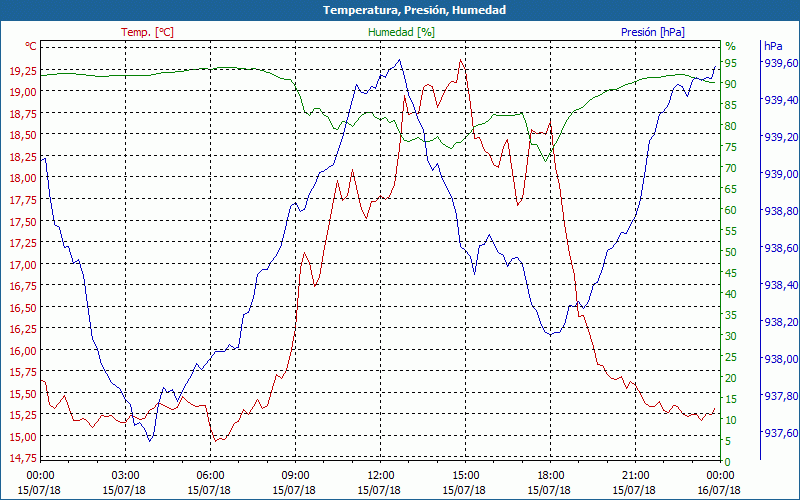Click temperature axis value '15,75'

click(23, 372)
